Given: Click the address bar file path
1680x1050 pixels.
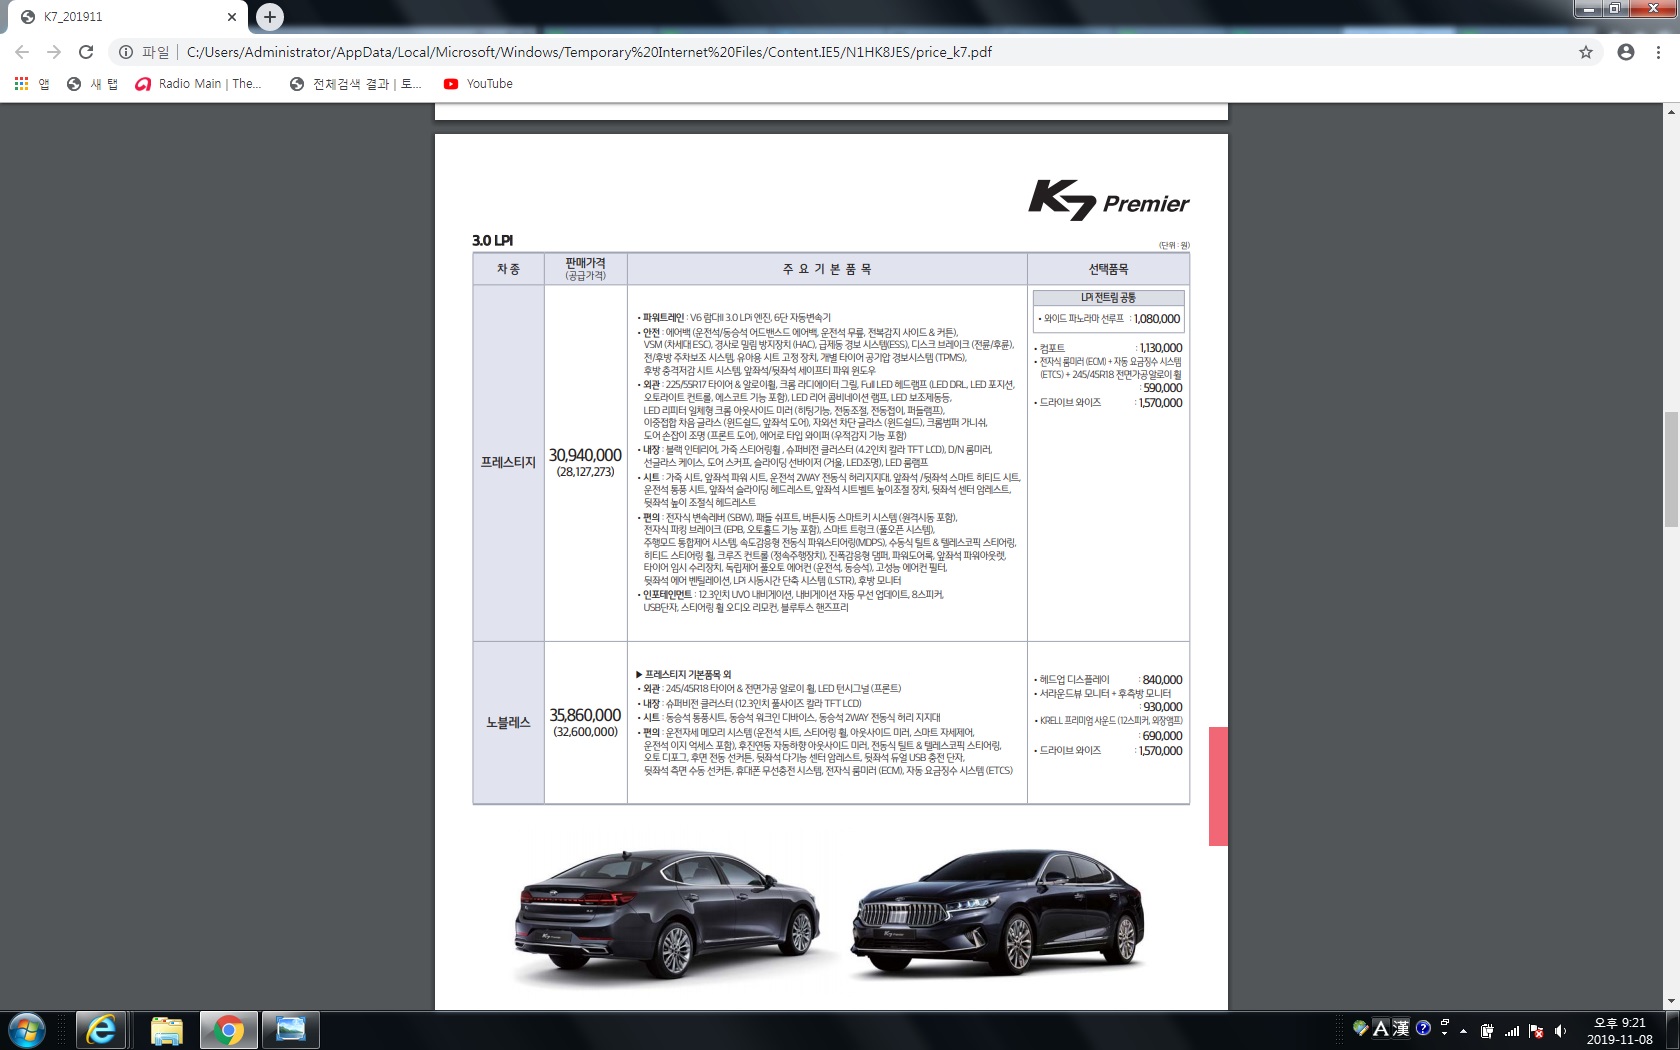Looking at the screenshot, I should tap(589, 52).
